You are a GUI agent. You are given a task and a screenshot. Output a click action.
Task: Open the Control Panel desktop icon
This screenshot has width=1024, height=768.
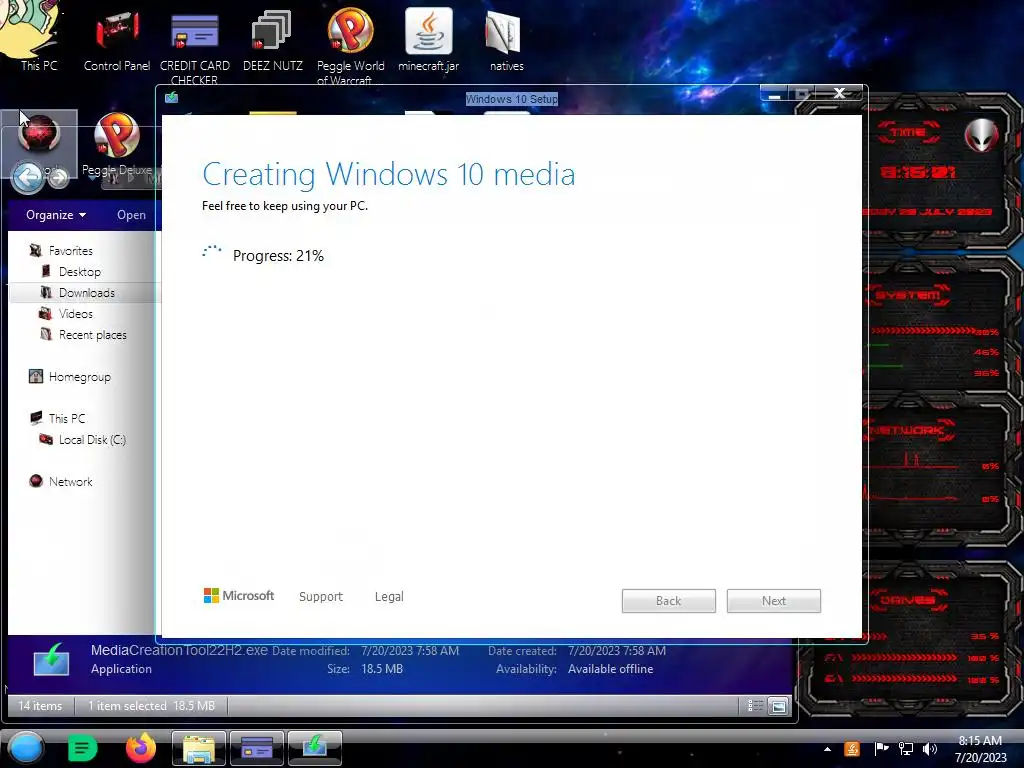point(117,40)
